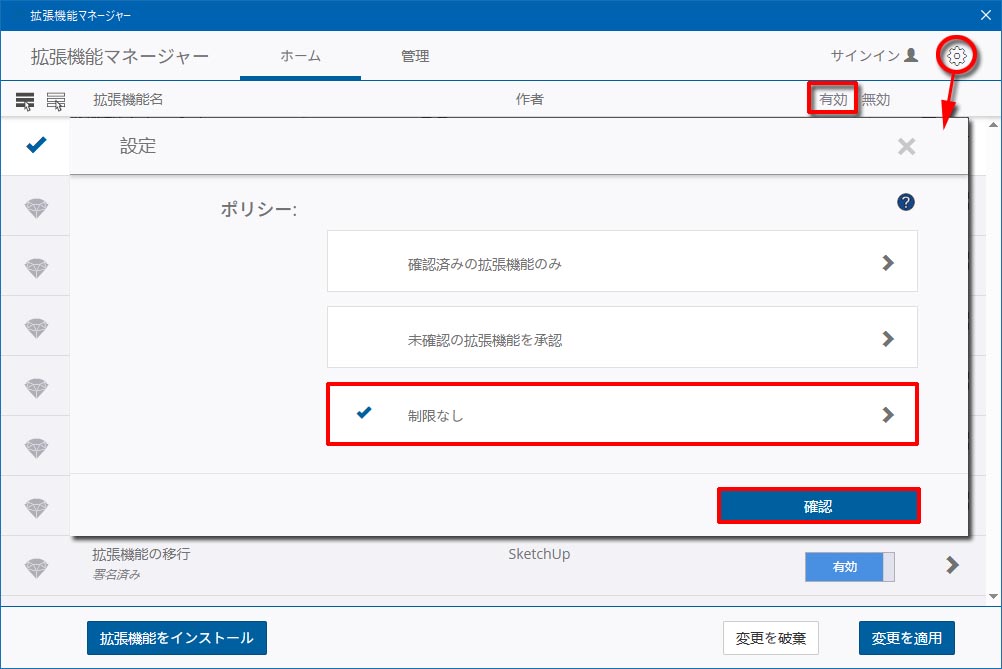1002x669 pixels.
Task: Expand the 確認済みの拡張機能のみ chevron arrow
Action: [887, 263]
